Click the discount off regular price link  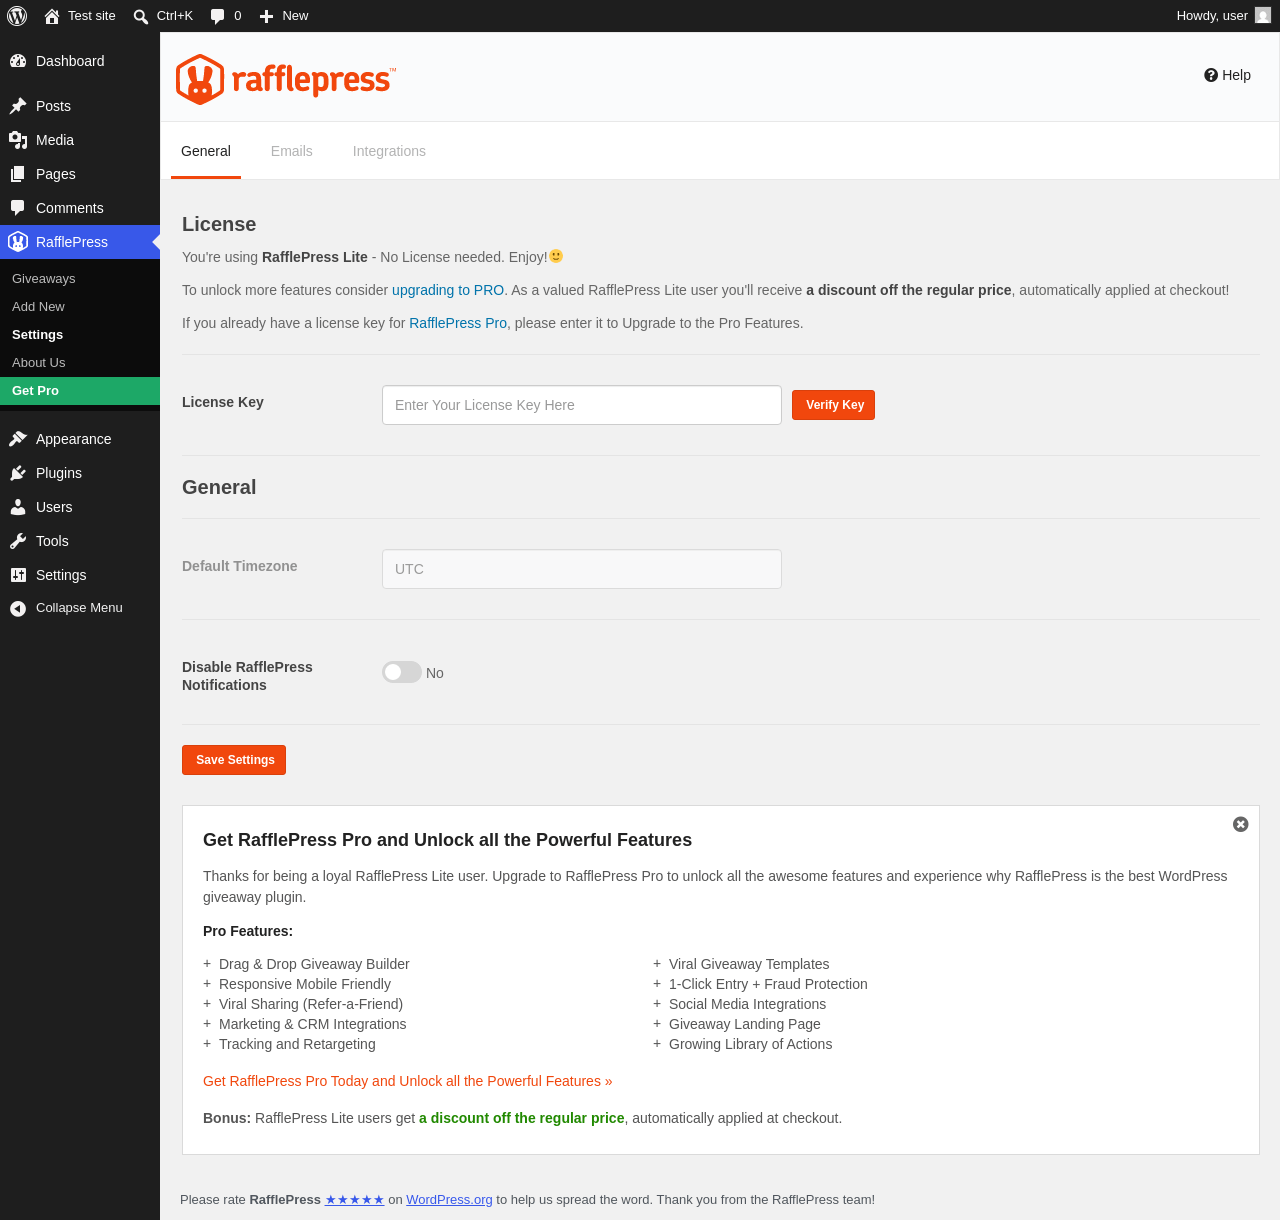click(521, 1118)
